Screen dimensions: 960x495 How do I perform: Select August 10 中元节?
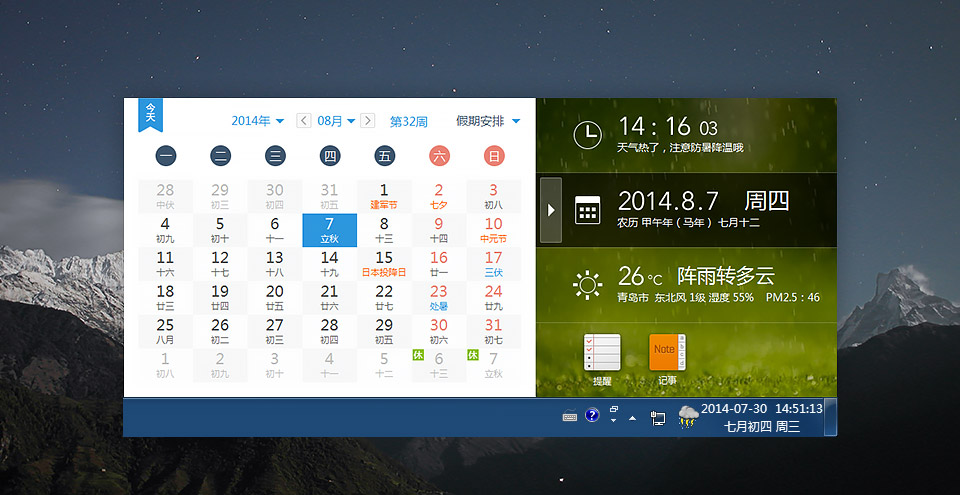(493, 230)
